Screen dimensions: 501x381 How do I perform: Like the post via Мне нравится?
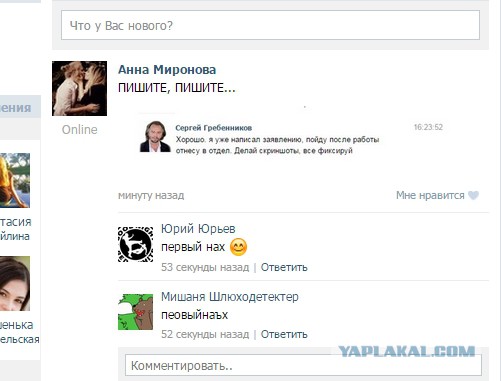[430, 195]
